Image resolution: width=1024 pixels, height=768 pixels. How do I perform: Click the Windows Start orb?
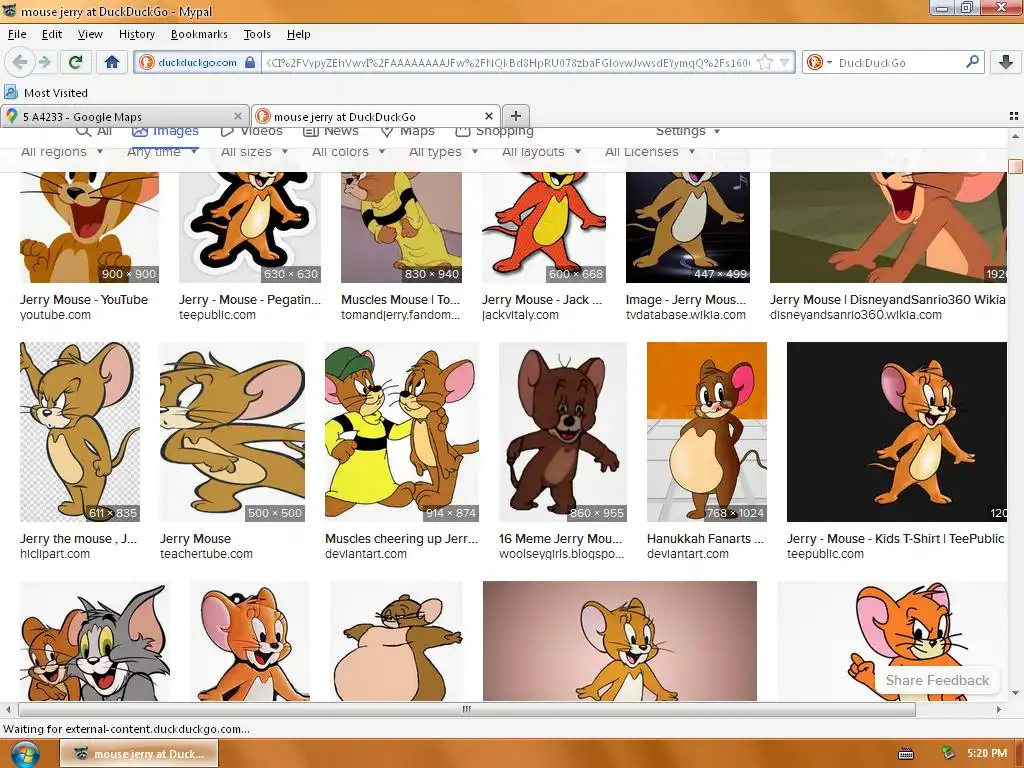25,754
